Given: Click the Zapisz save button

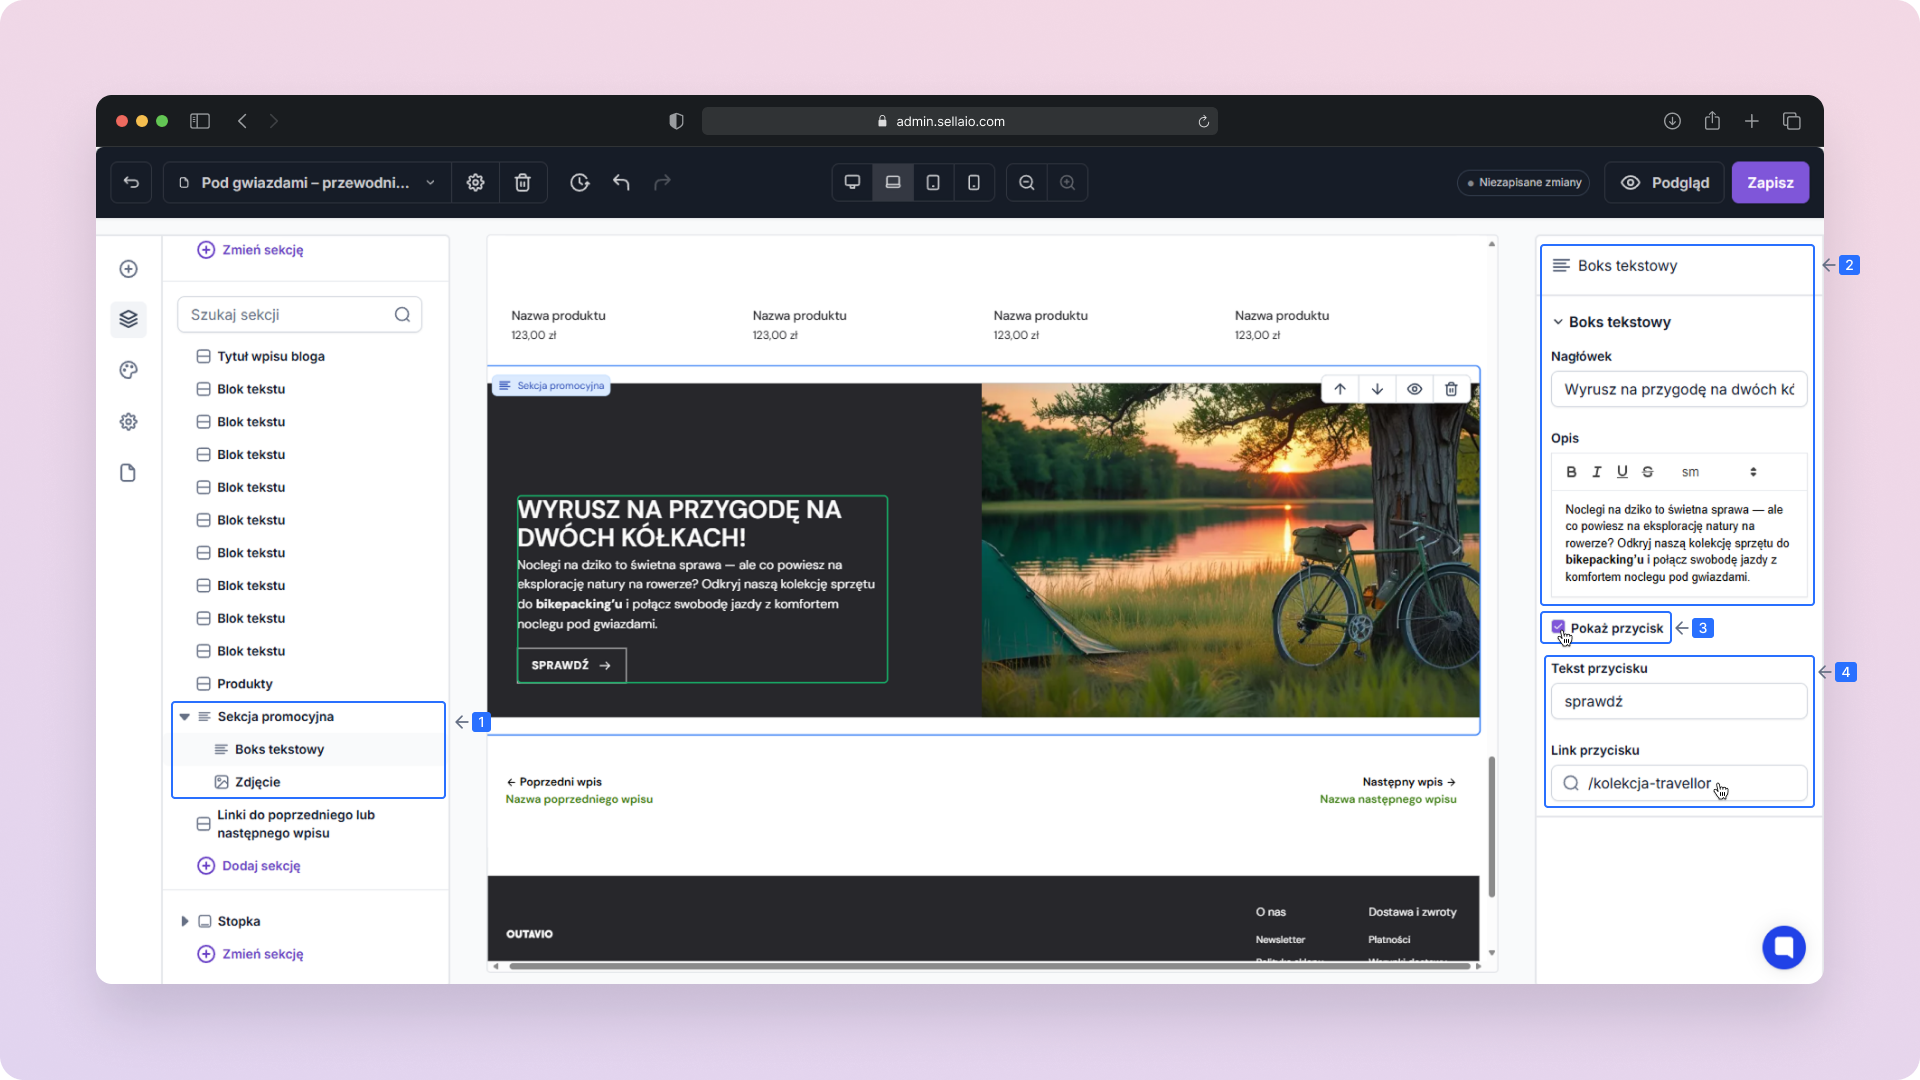Looking at the screenshot, I should pyautogui.click(x=1769, y=182).
